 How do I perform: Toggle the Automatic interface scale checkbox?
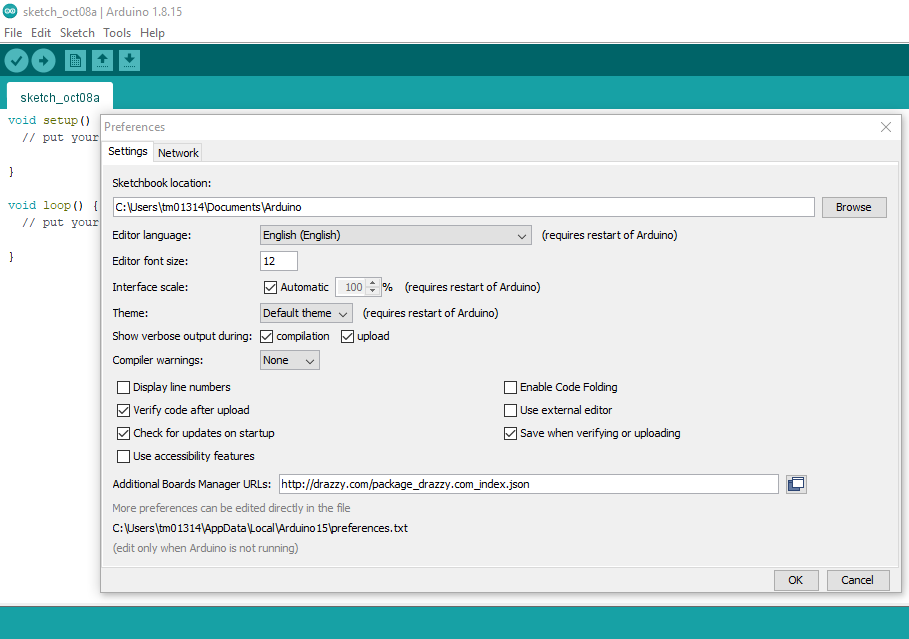pos(270,287)
